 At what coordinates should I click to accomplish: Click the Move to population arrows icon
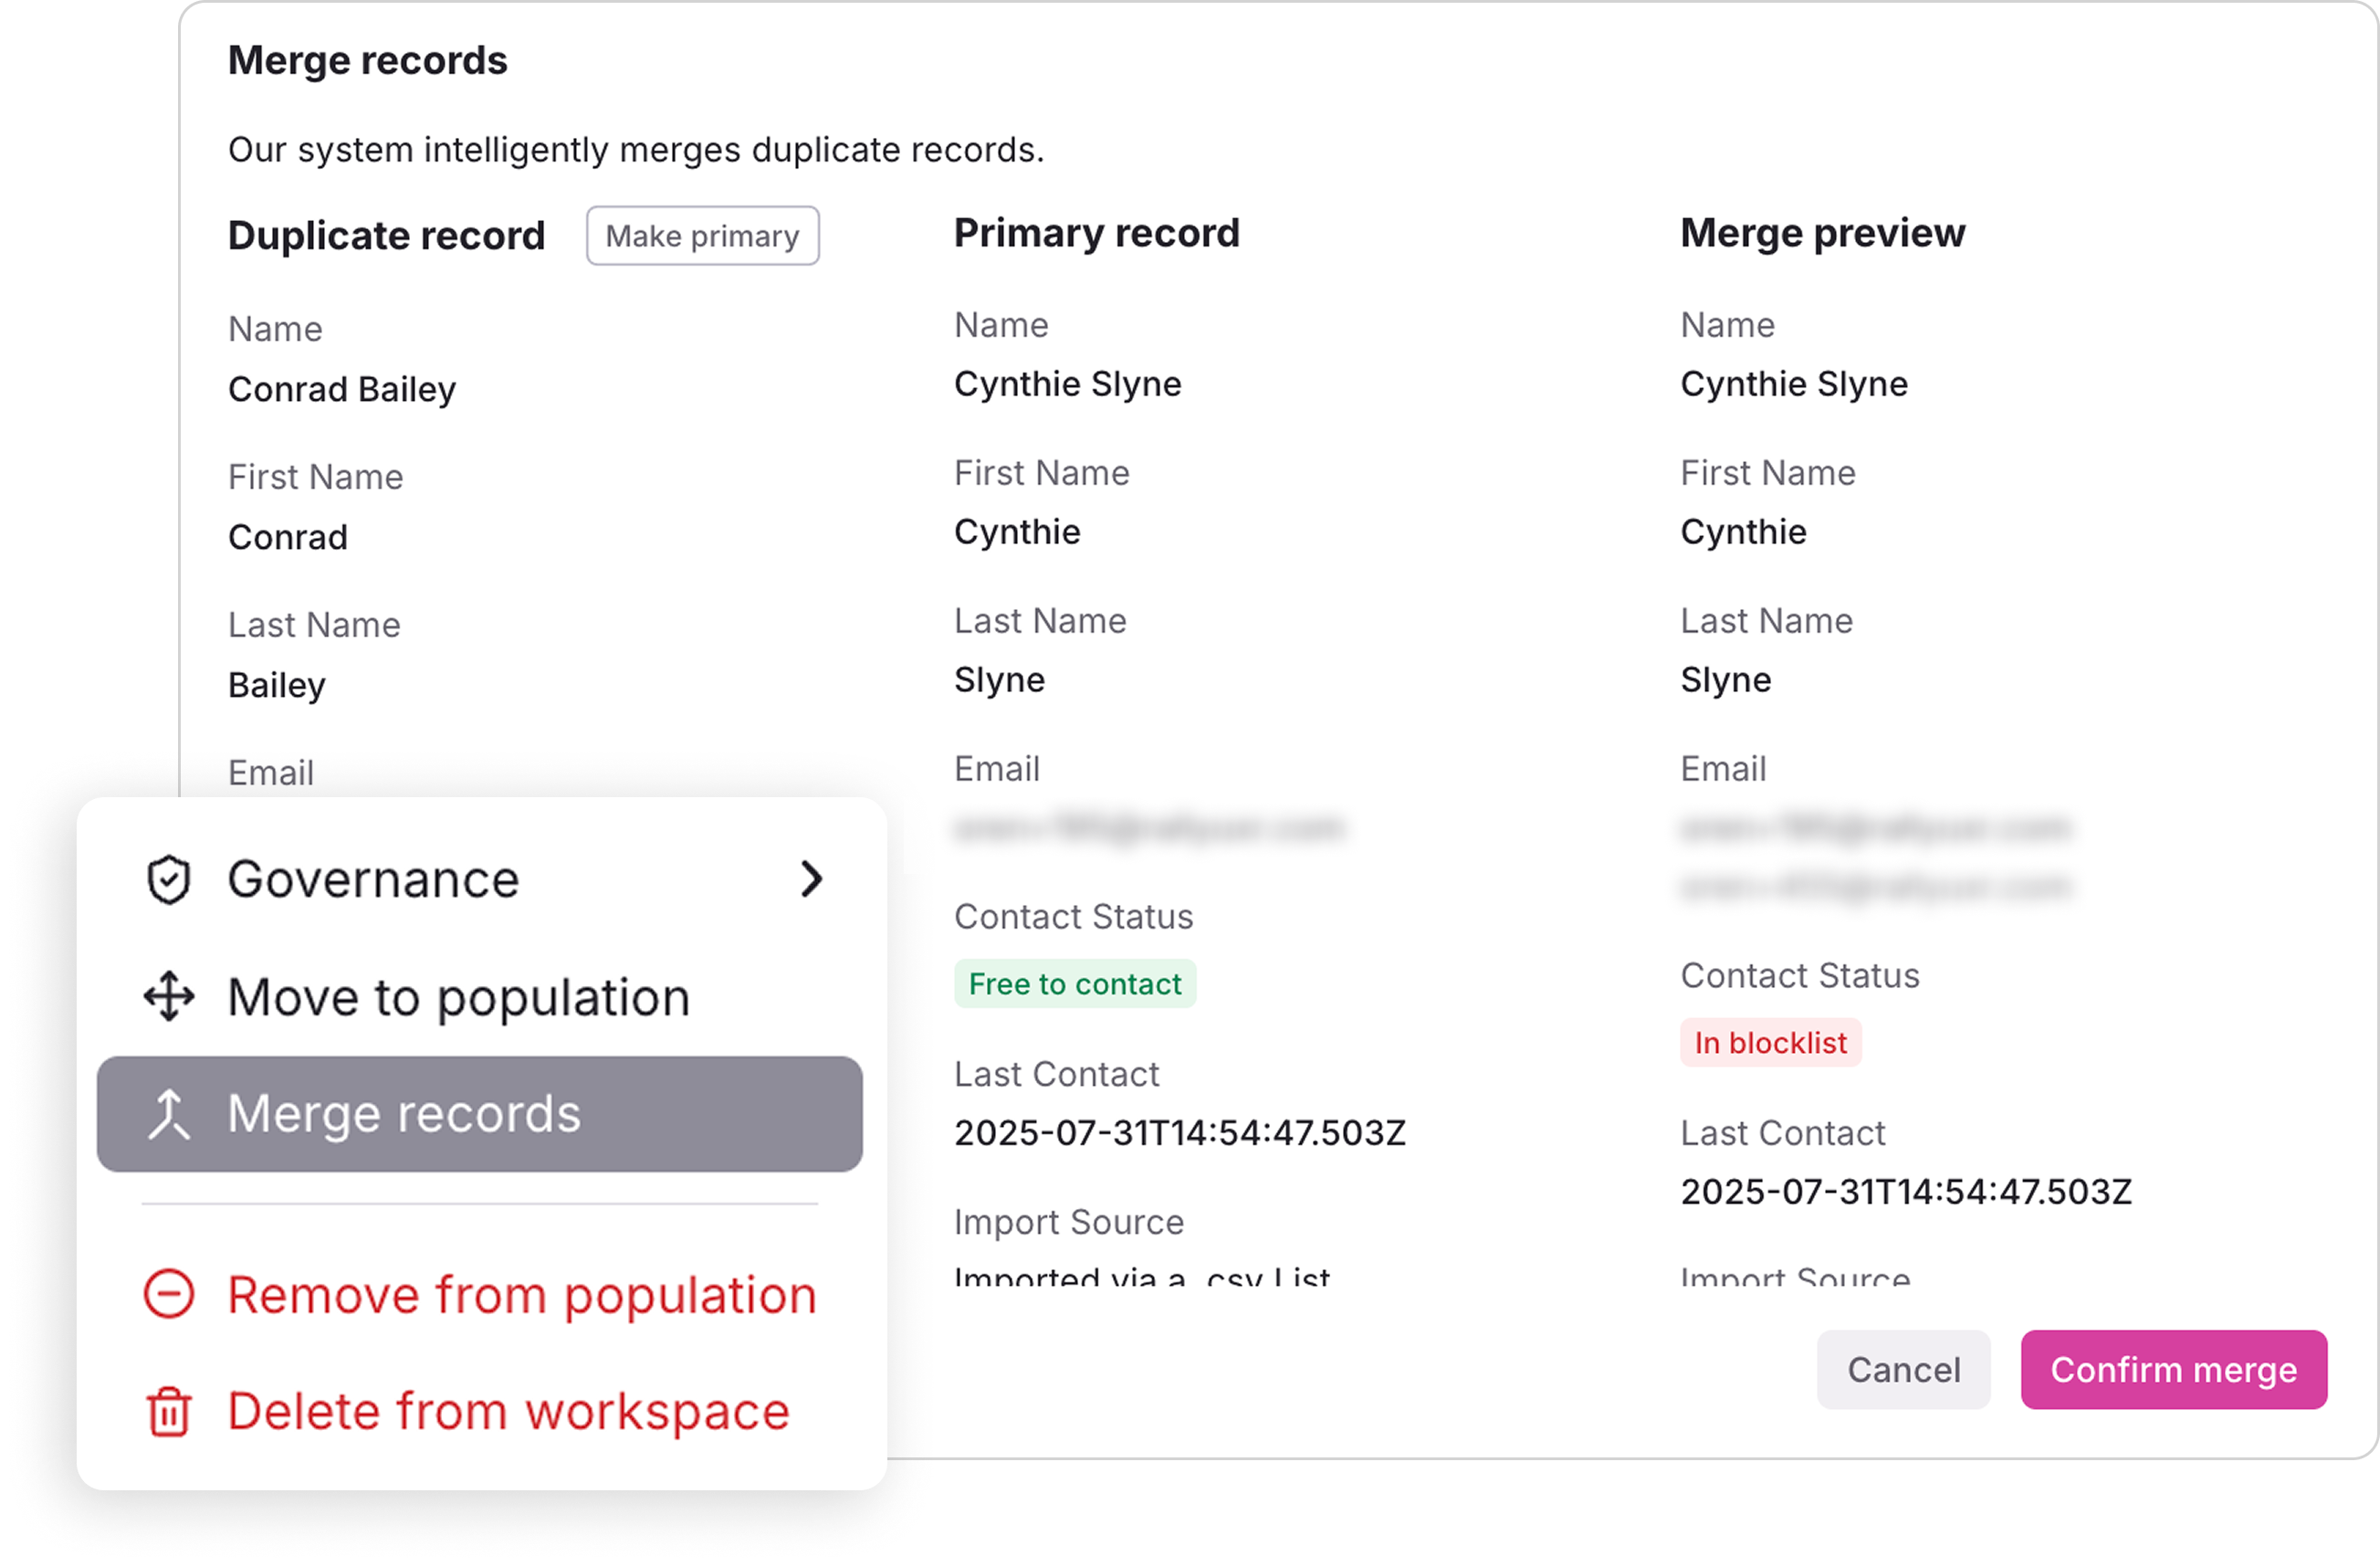[x=168, y=997]
